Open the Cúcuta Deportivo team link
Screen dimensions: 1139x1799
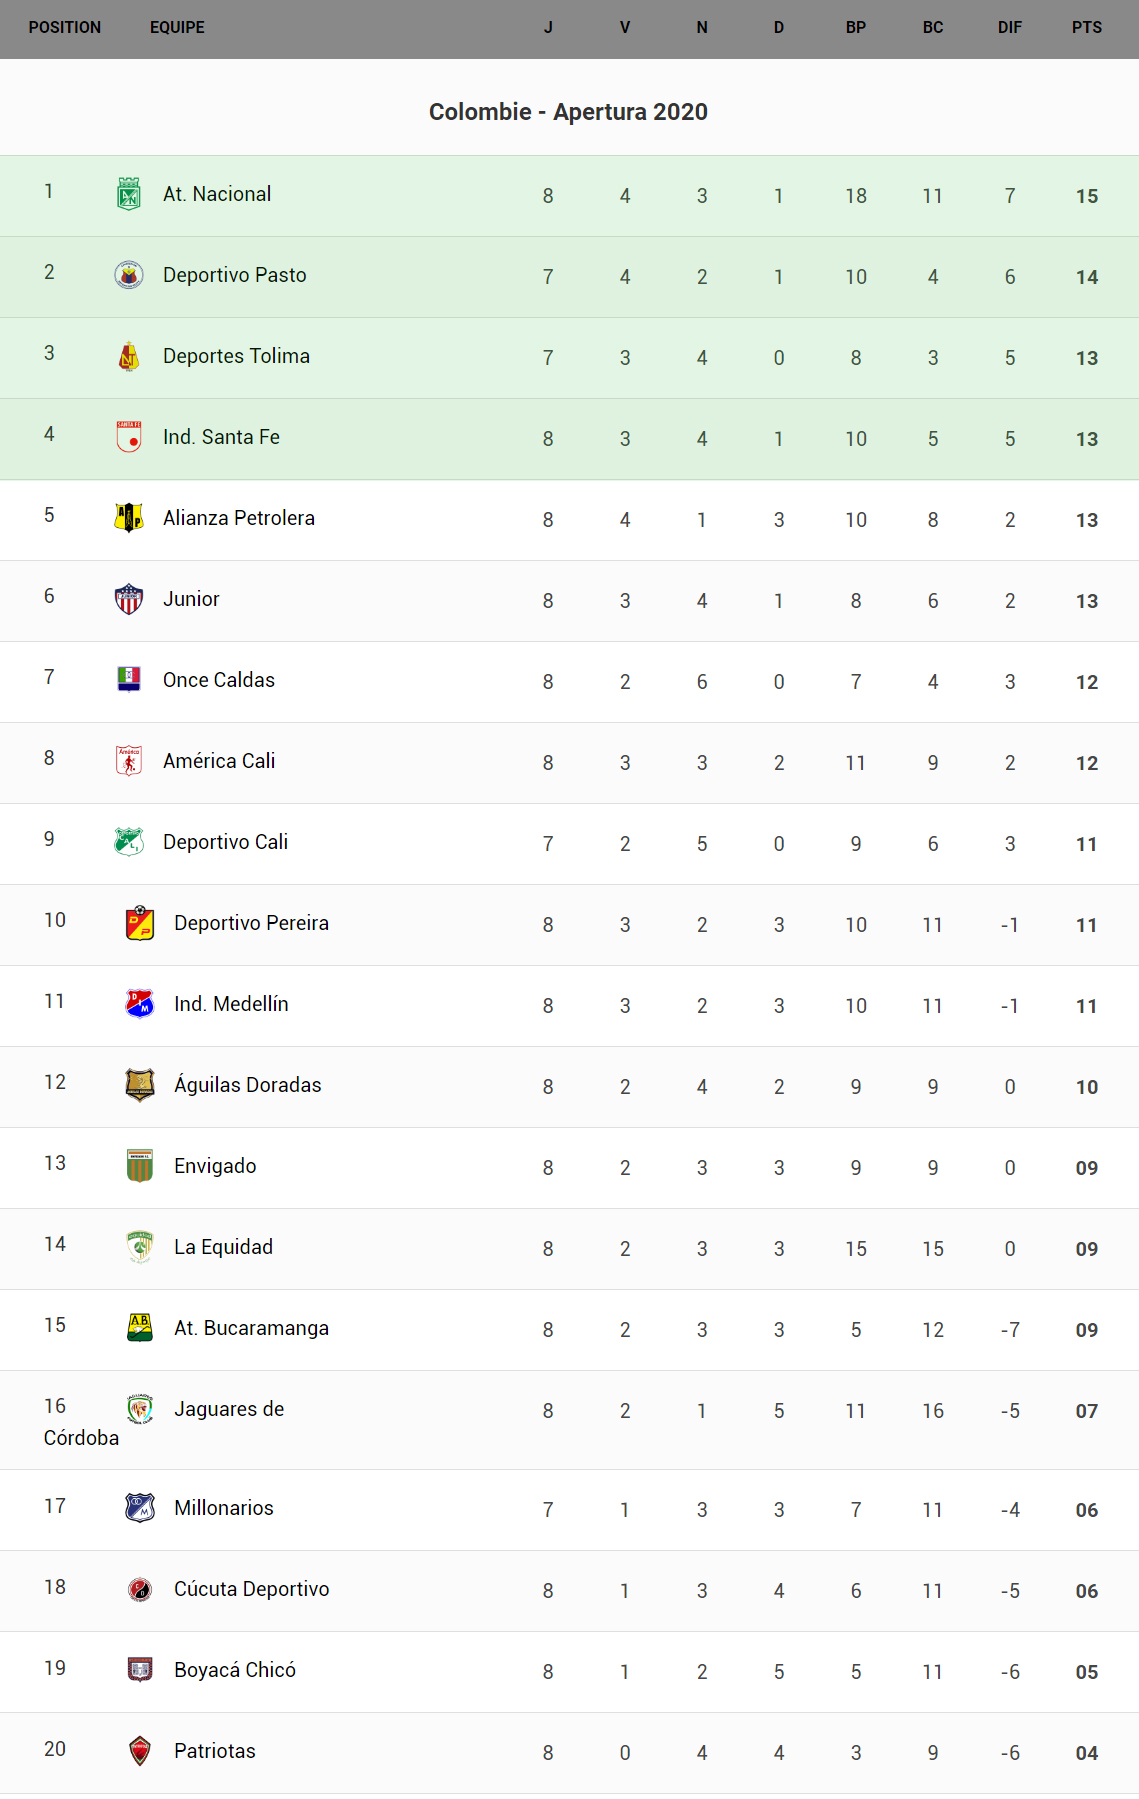pos(251,1589)
